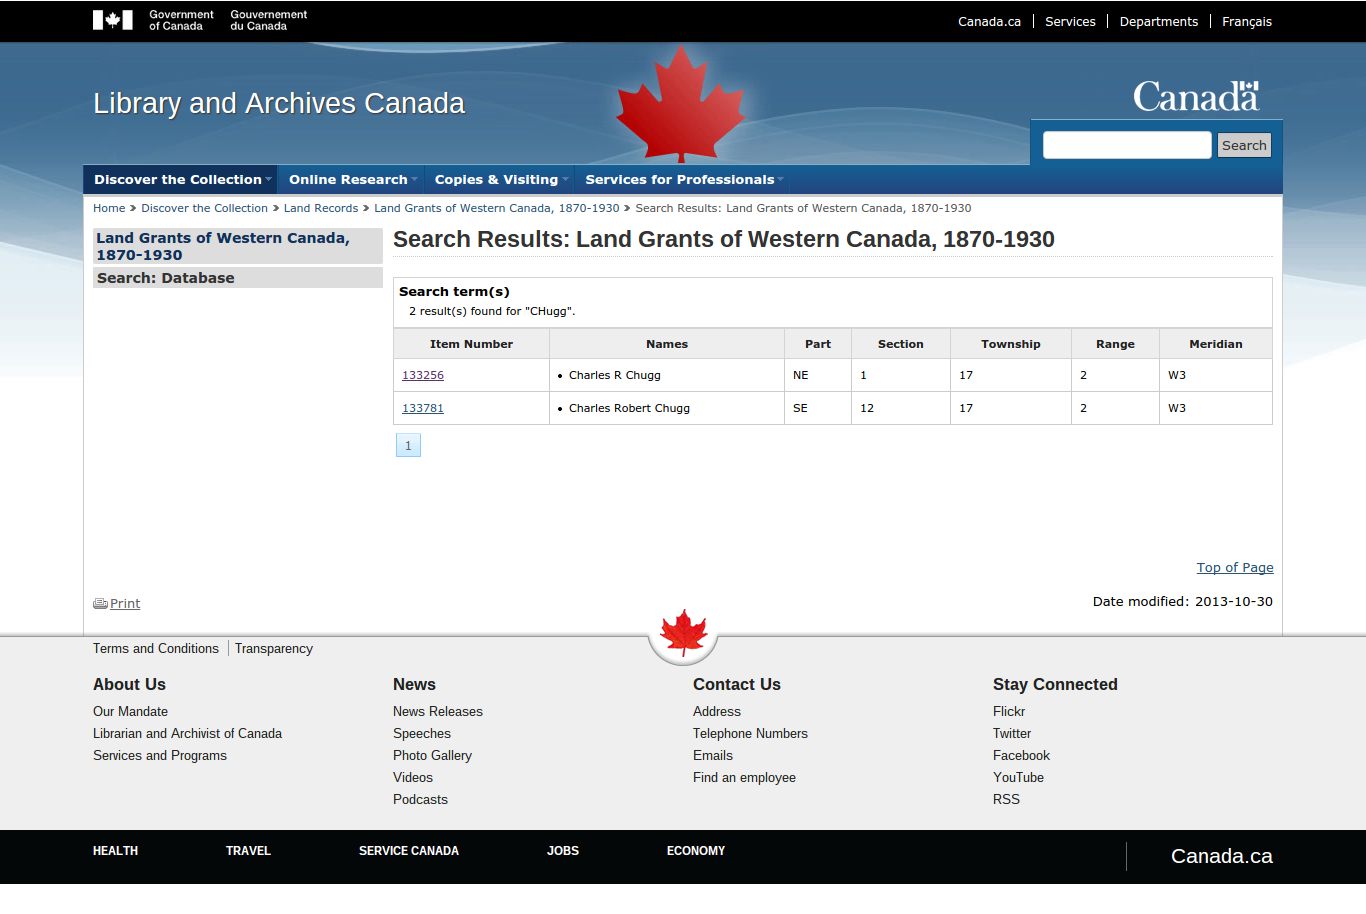Screen dimensions: 1366x914
Task: Open the Departments top link
Action: 1158,21
